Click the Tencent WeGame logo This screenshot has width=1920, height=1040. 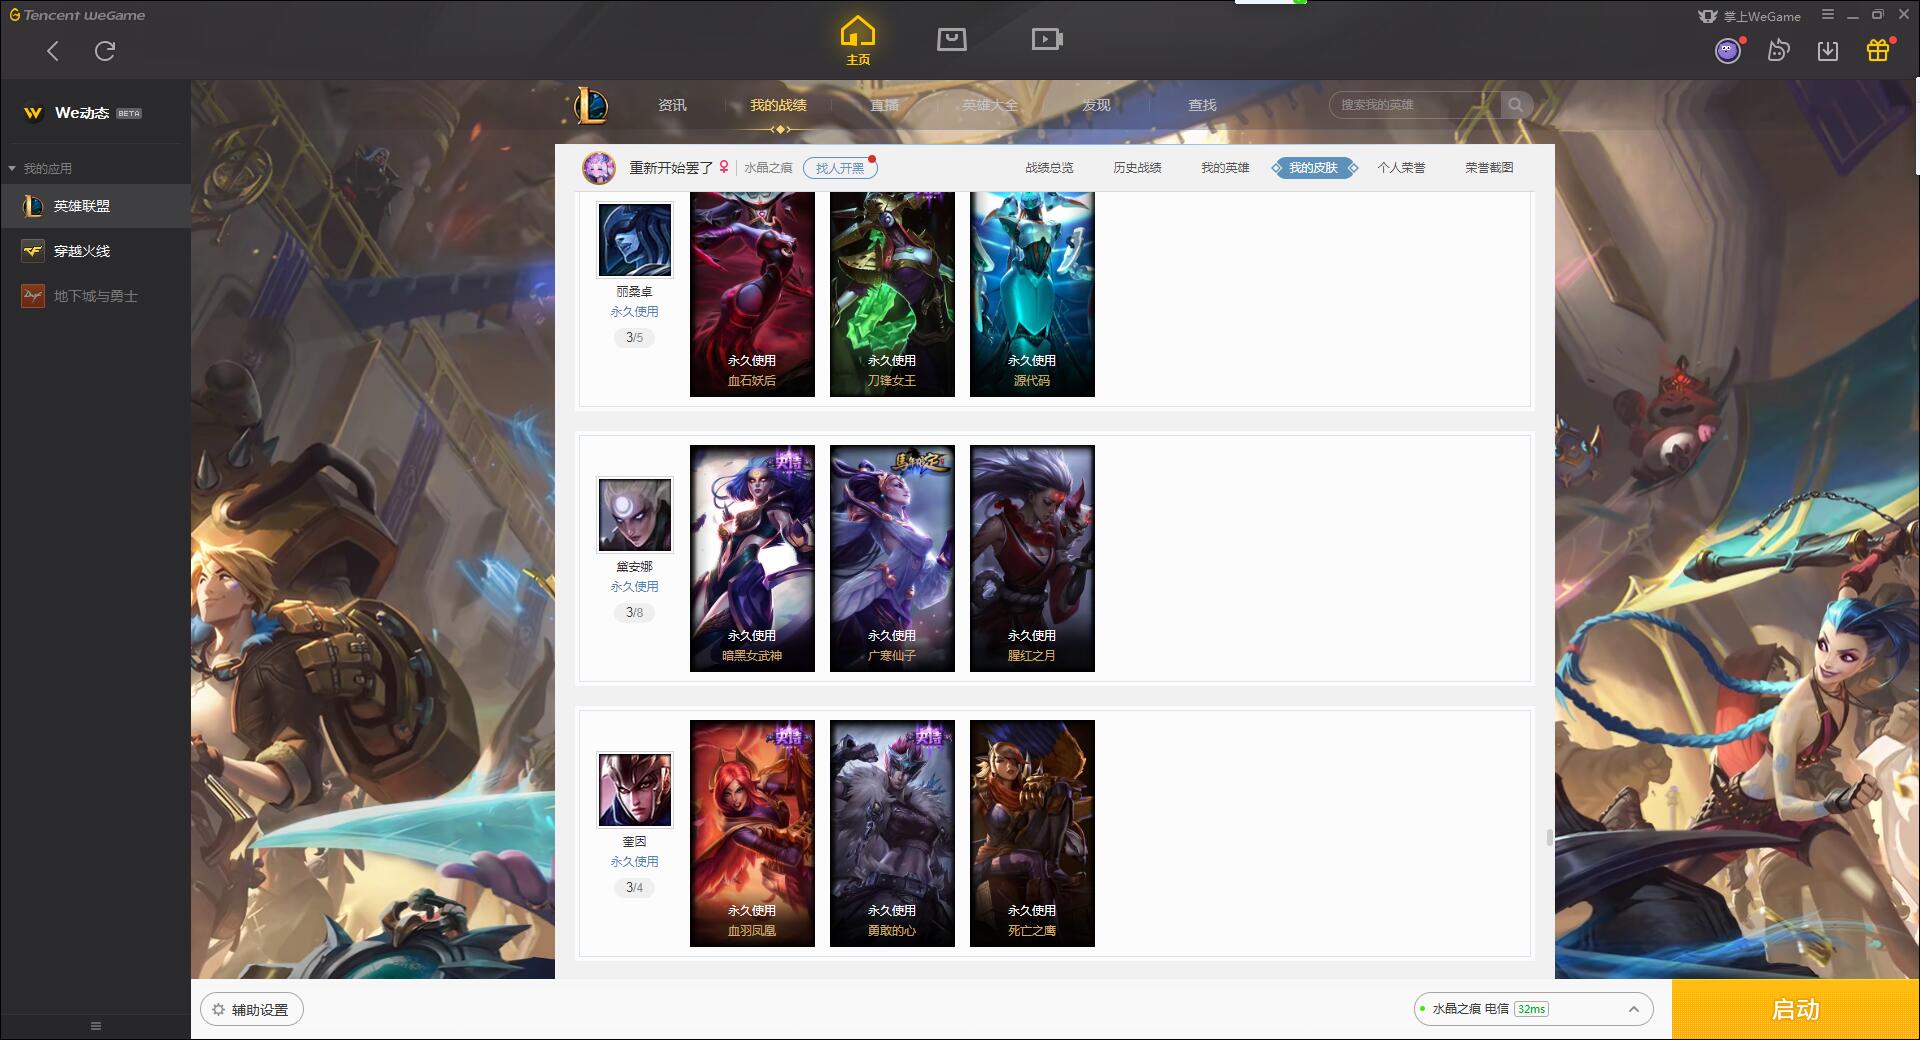click(78, 15)
